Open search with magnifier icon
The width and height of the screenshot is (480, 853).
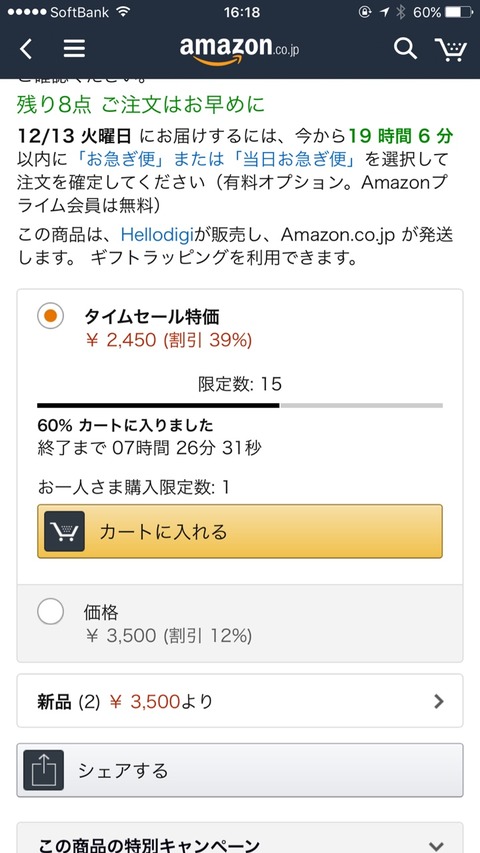(405, 49)
